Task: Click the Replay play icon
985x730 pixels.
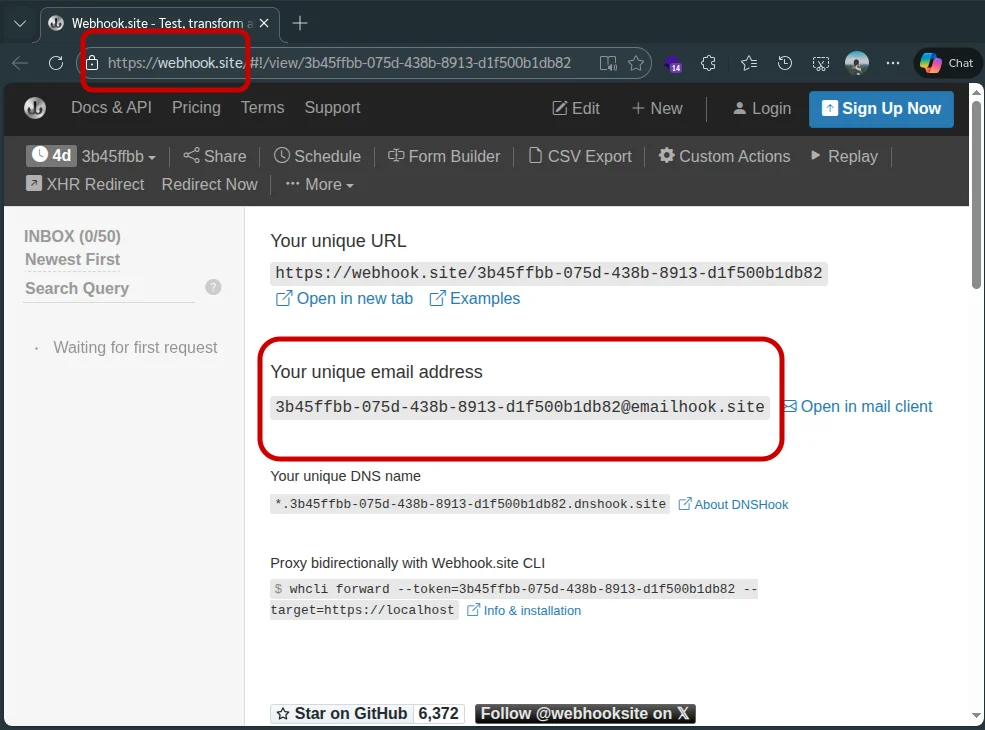Action: (816, 156)
